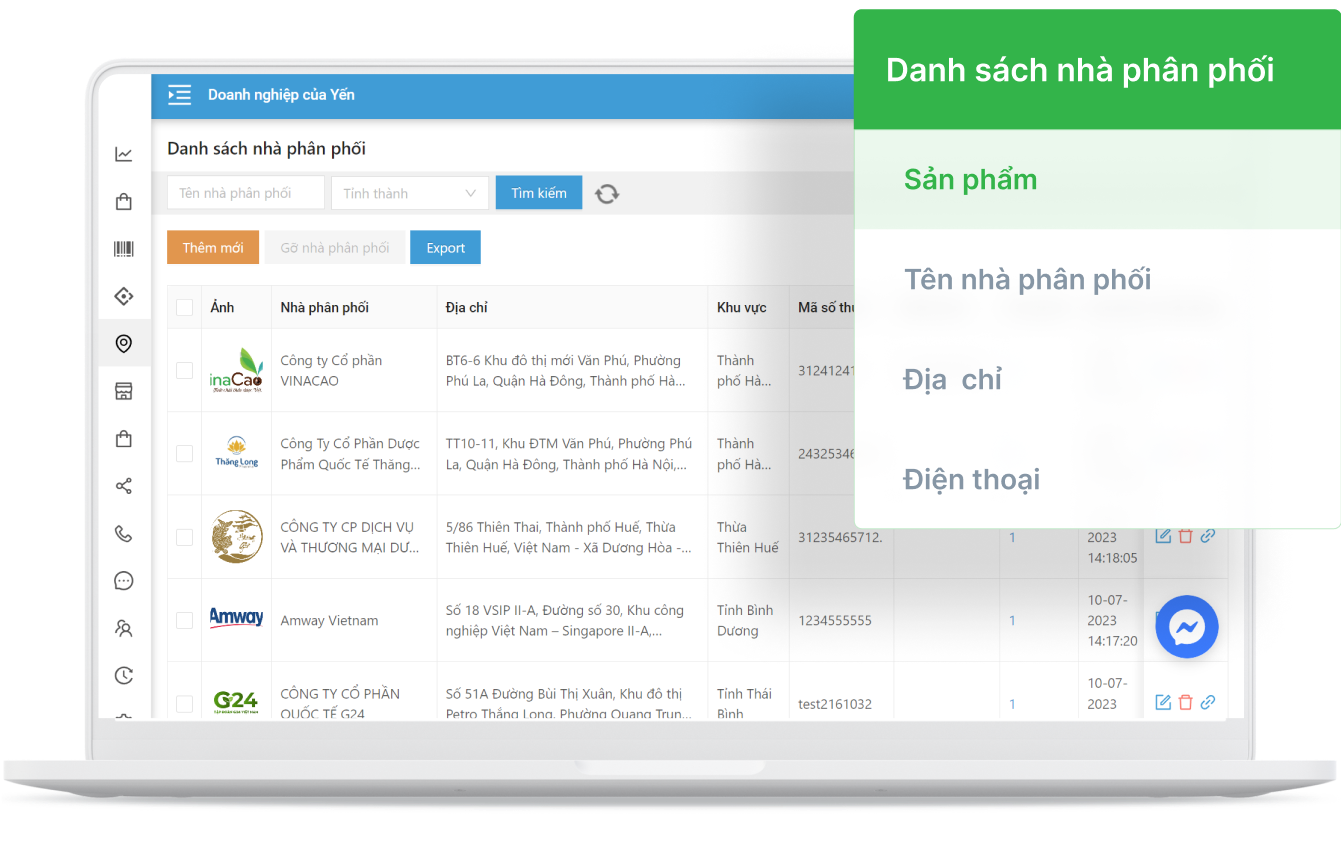Screen dimensions: 1341x860
Task: Toggle the hamburger menu beside Doanh nghiệp của Yến
Action: click(179, 95)
